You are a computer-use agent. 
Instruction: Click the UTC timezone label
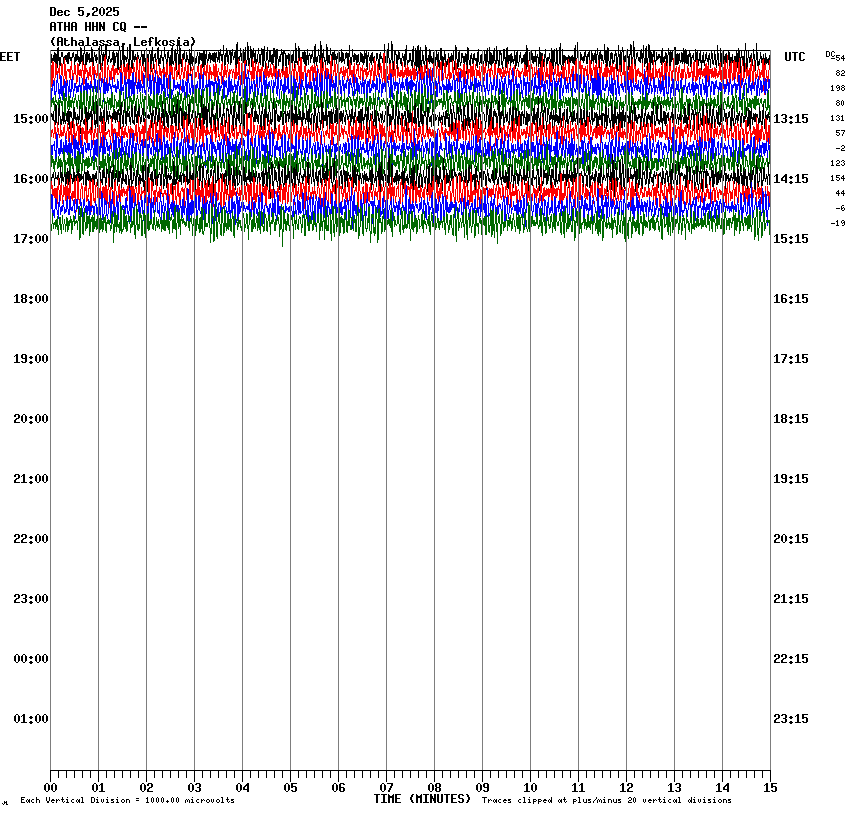click(794, 57)
